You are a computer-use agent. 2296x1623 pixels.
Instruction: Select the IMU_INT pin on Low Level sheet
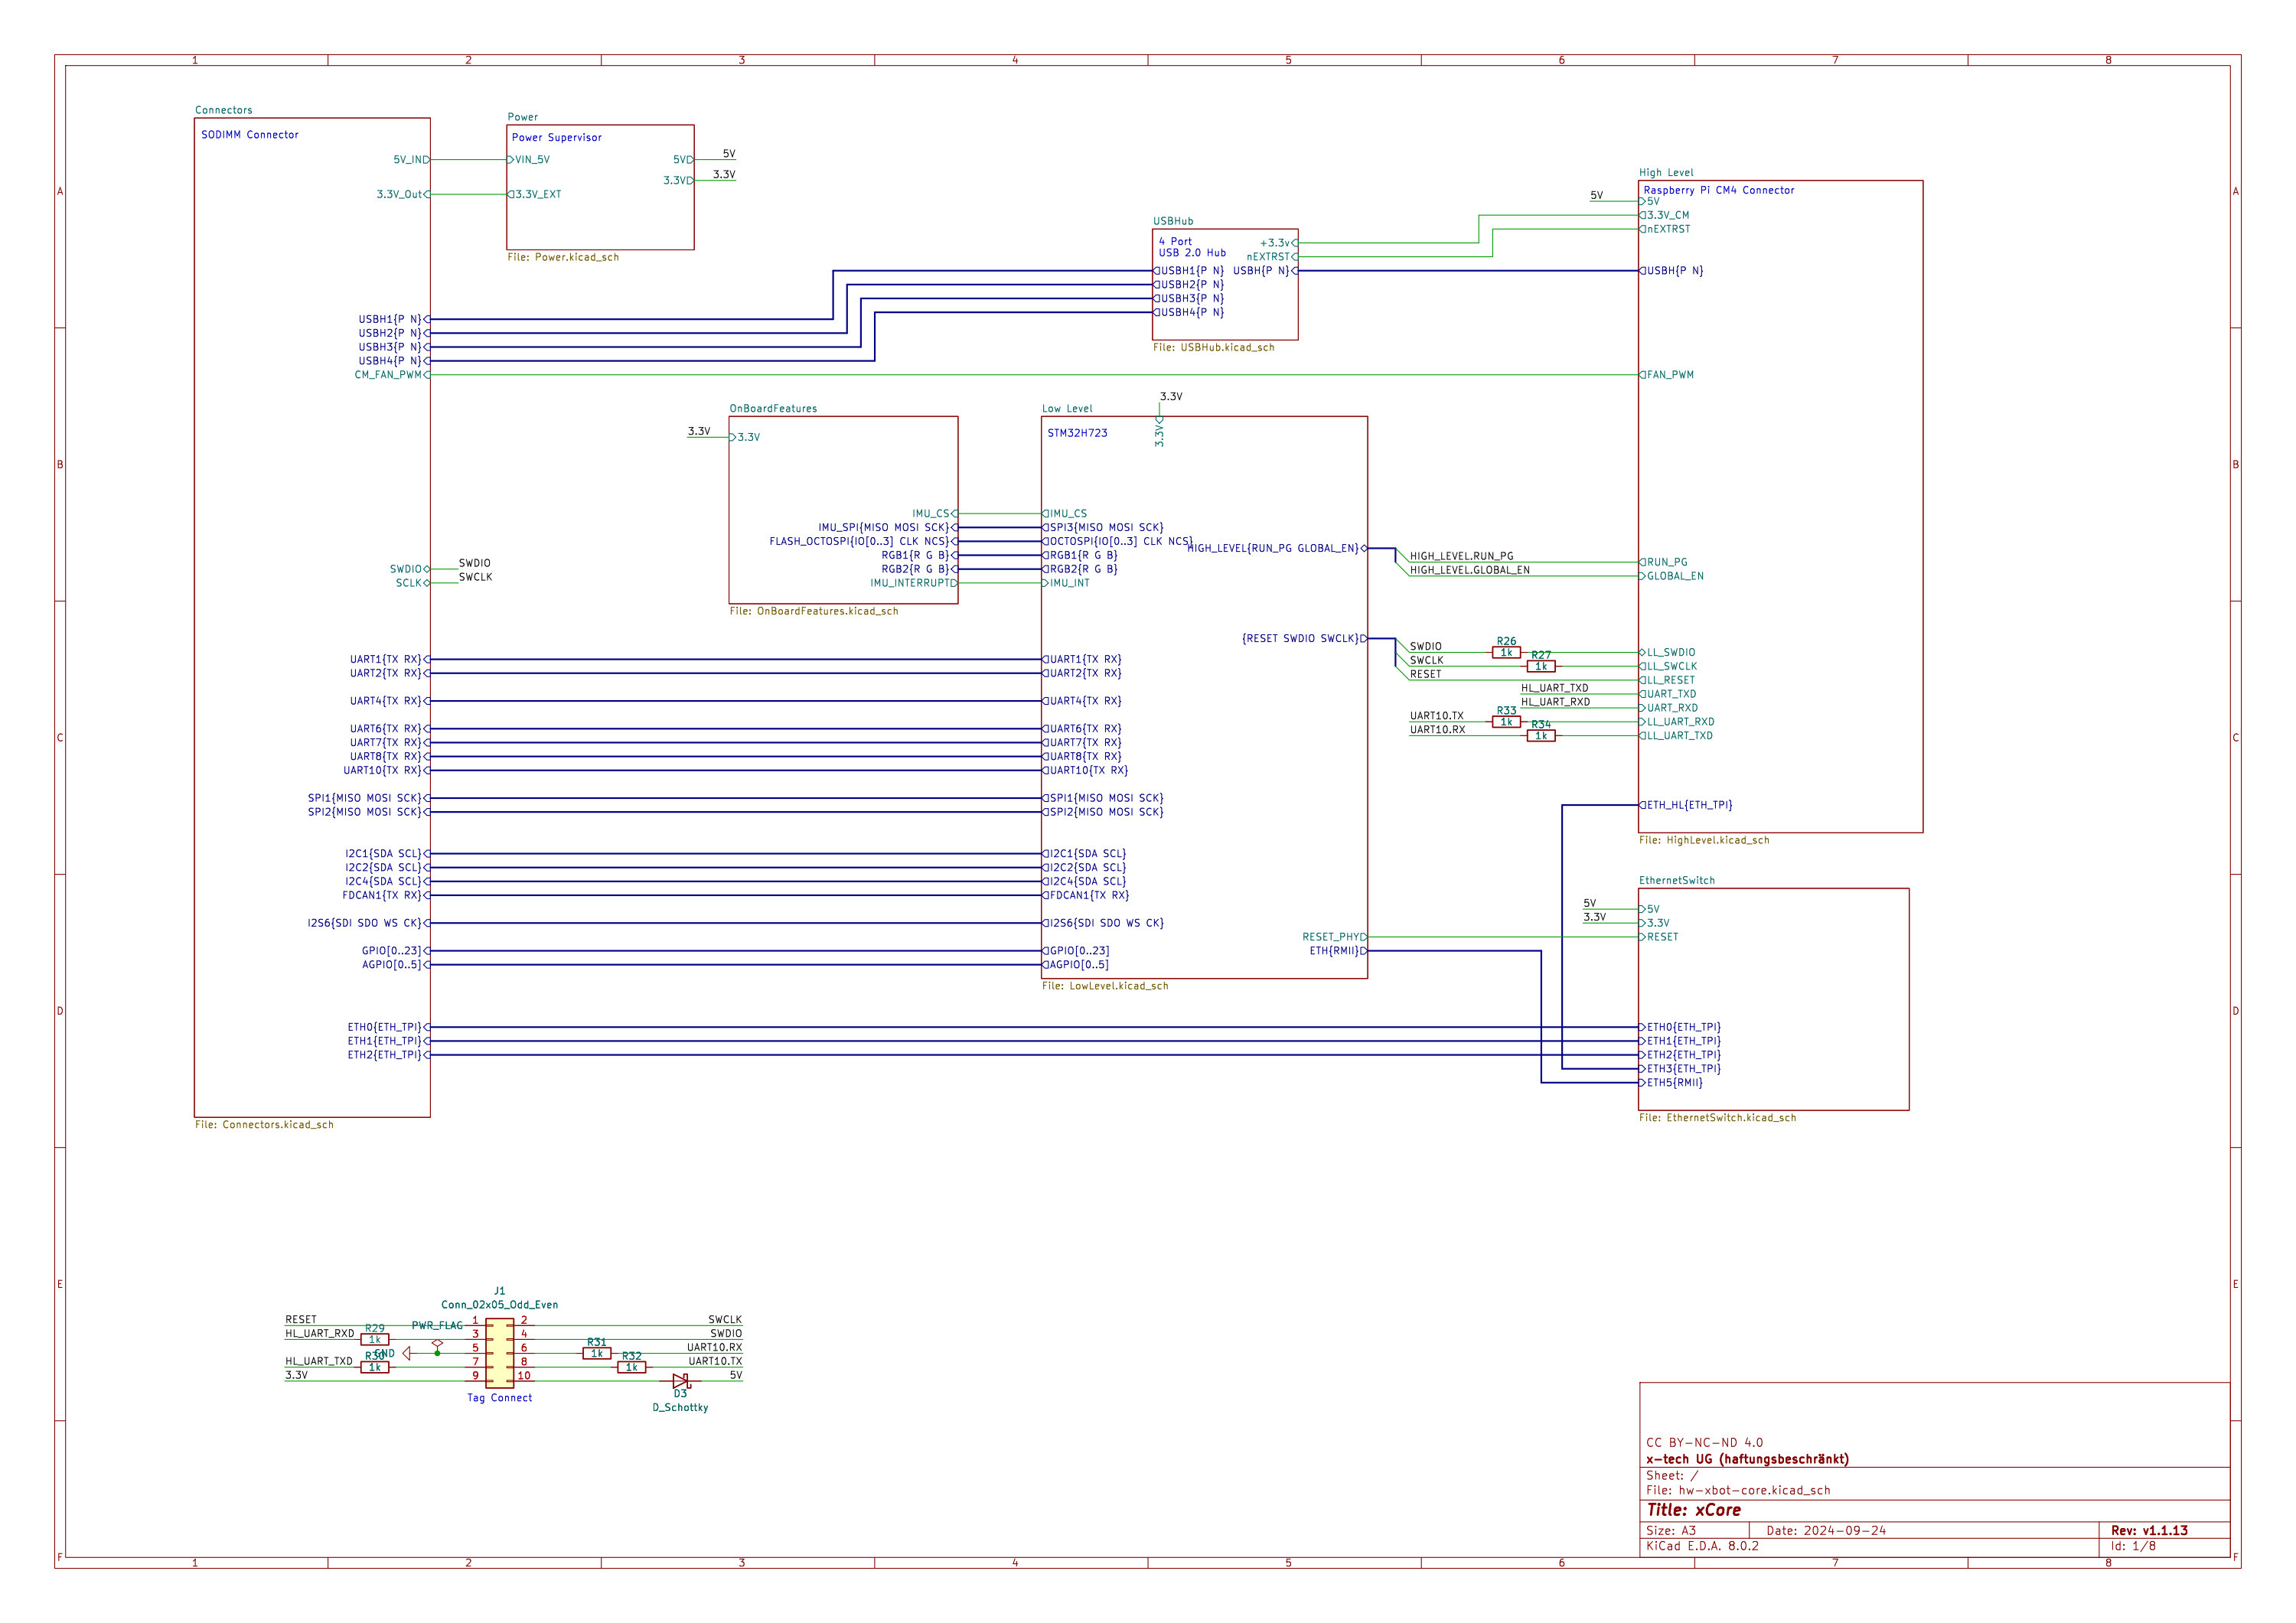(1066, 583)
